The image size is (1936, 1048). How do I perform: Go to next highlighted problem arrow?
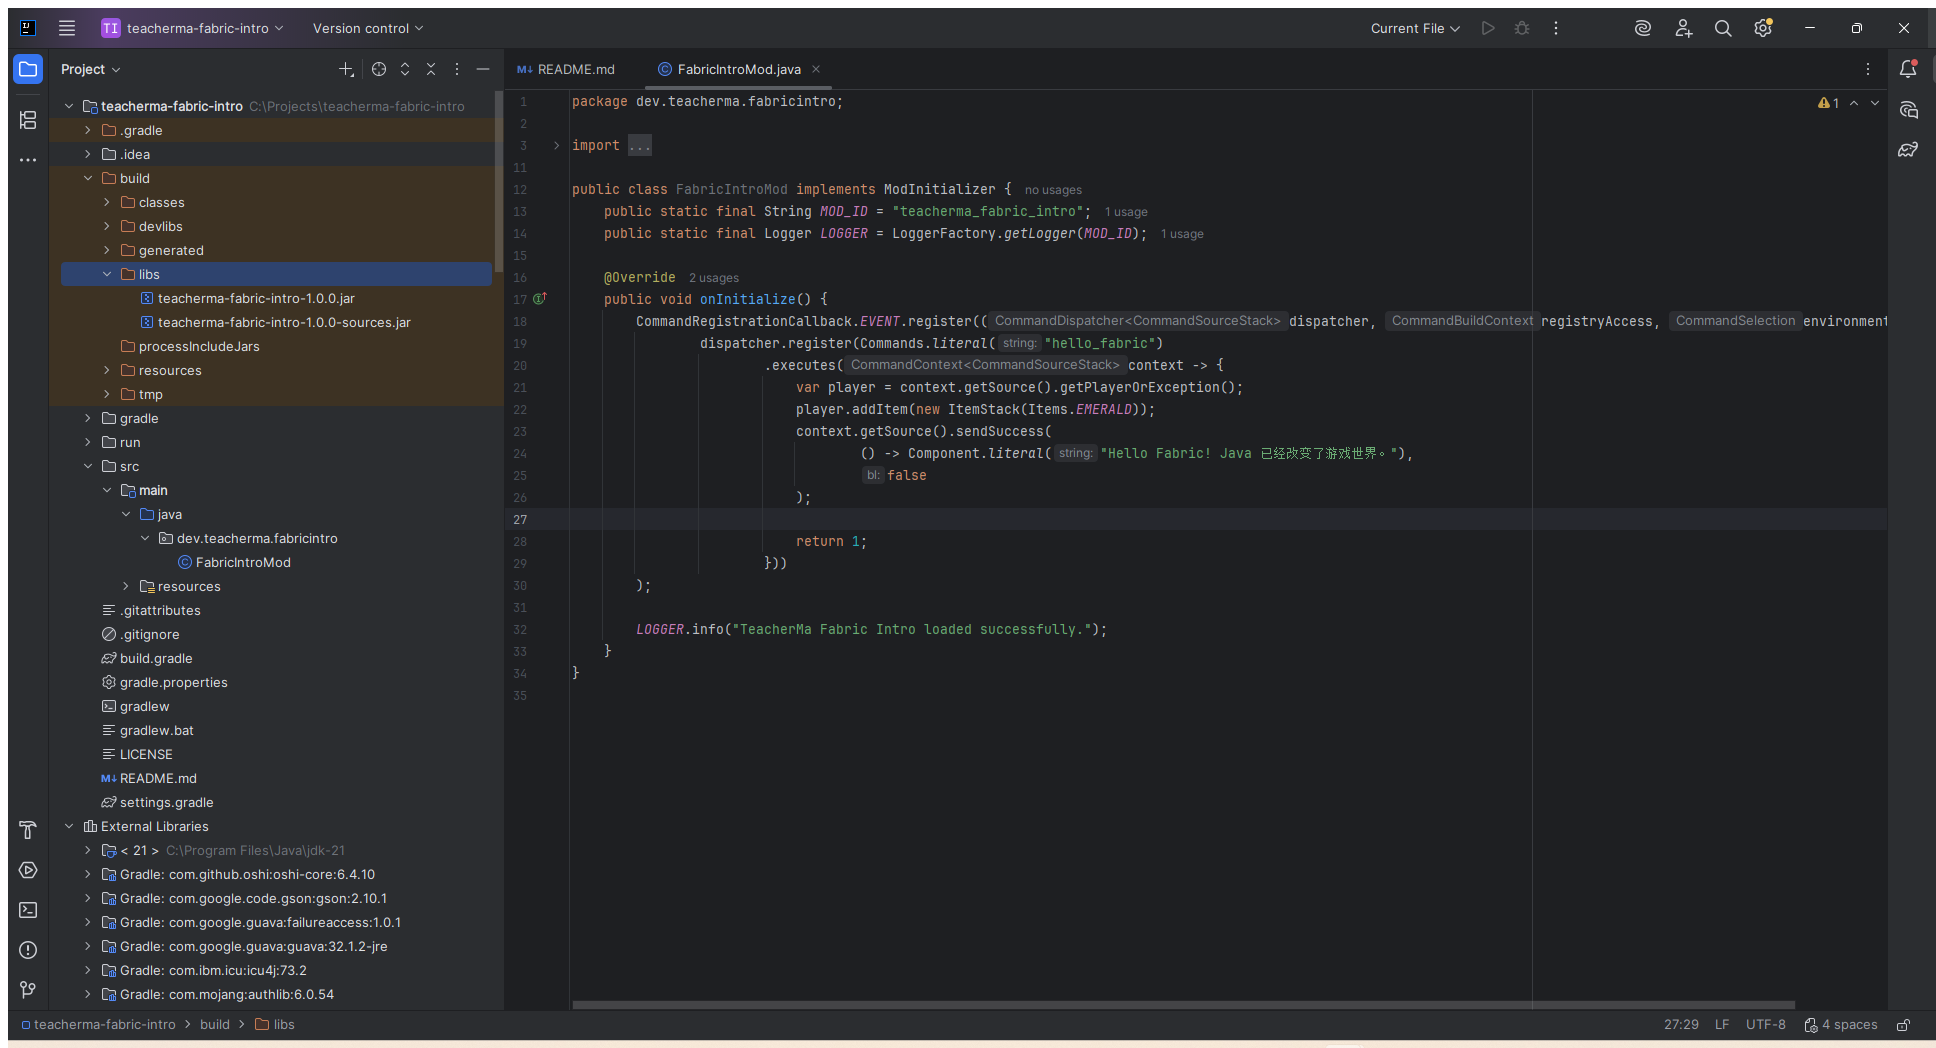point(1875,103)
